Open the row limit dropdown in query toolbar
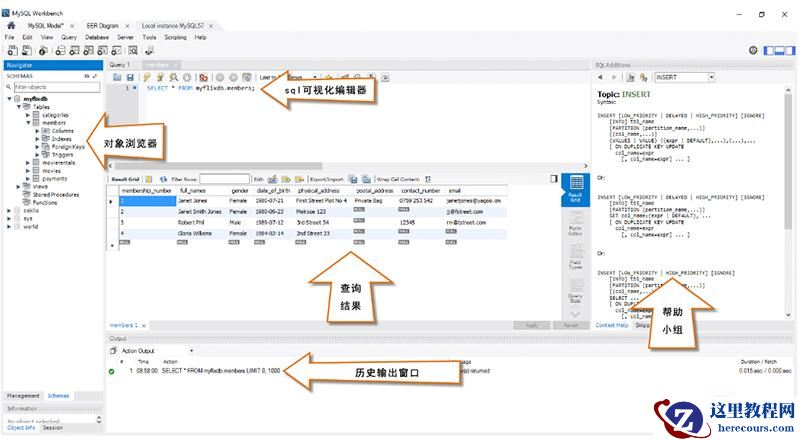This screenshot has width=800, height=440. [315, 78]
